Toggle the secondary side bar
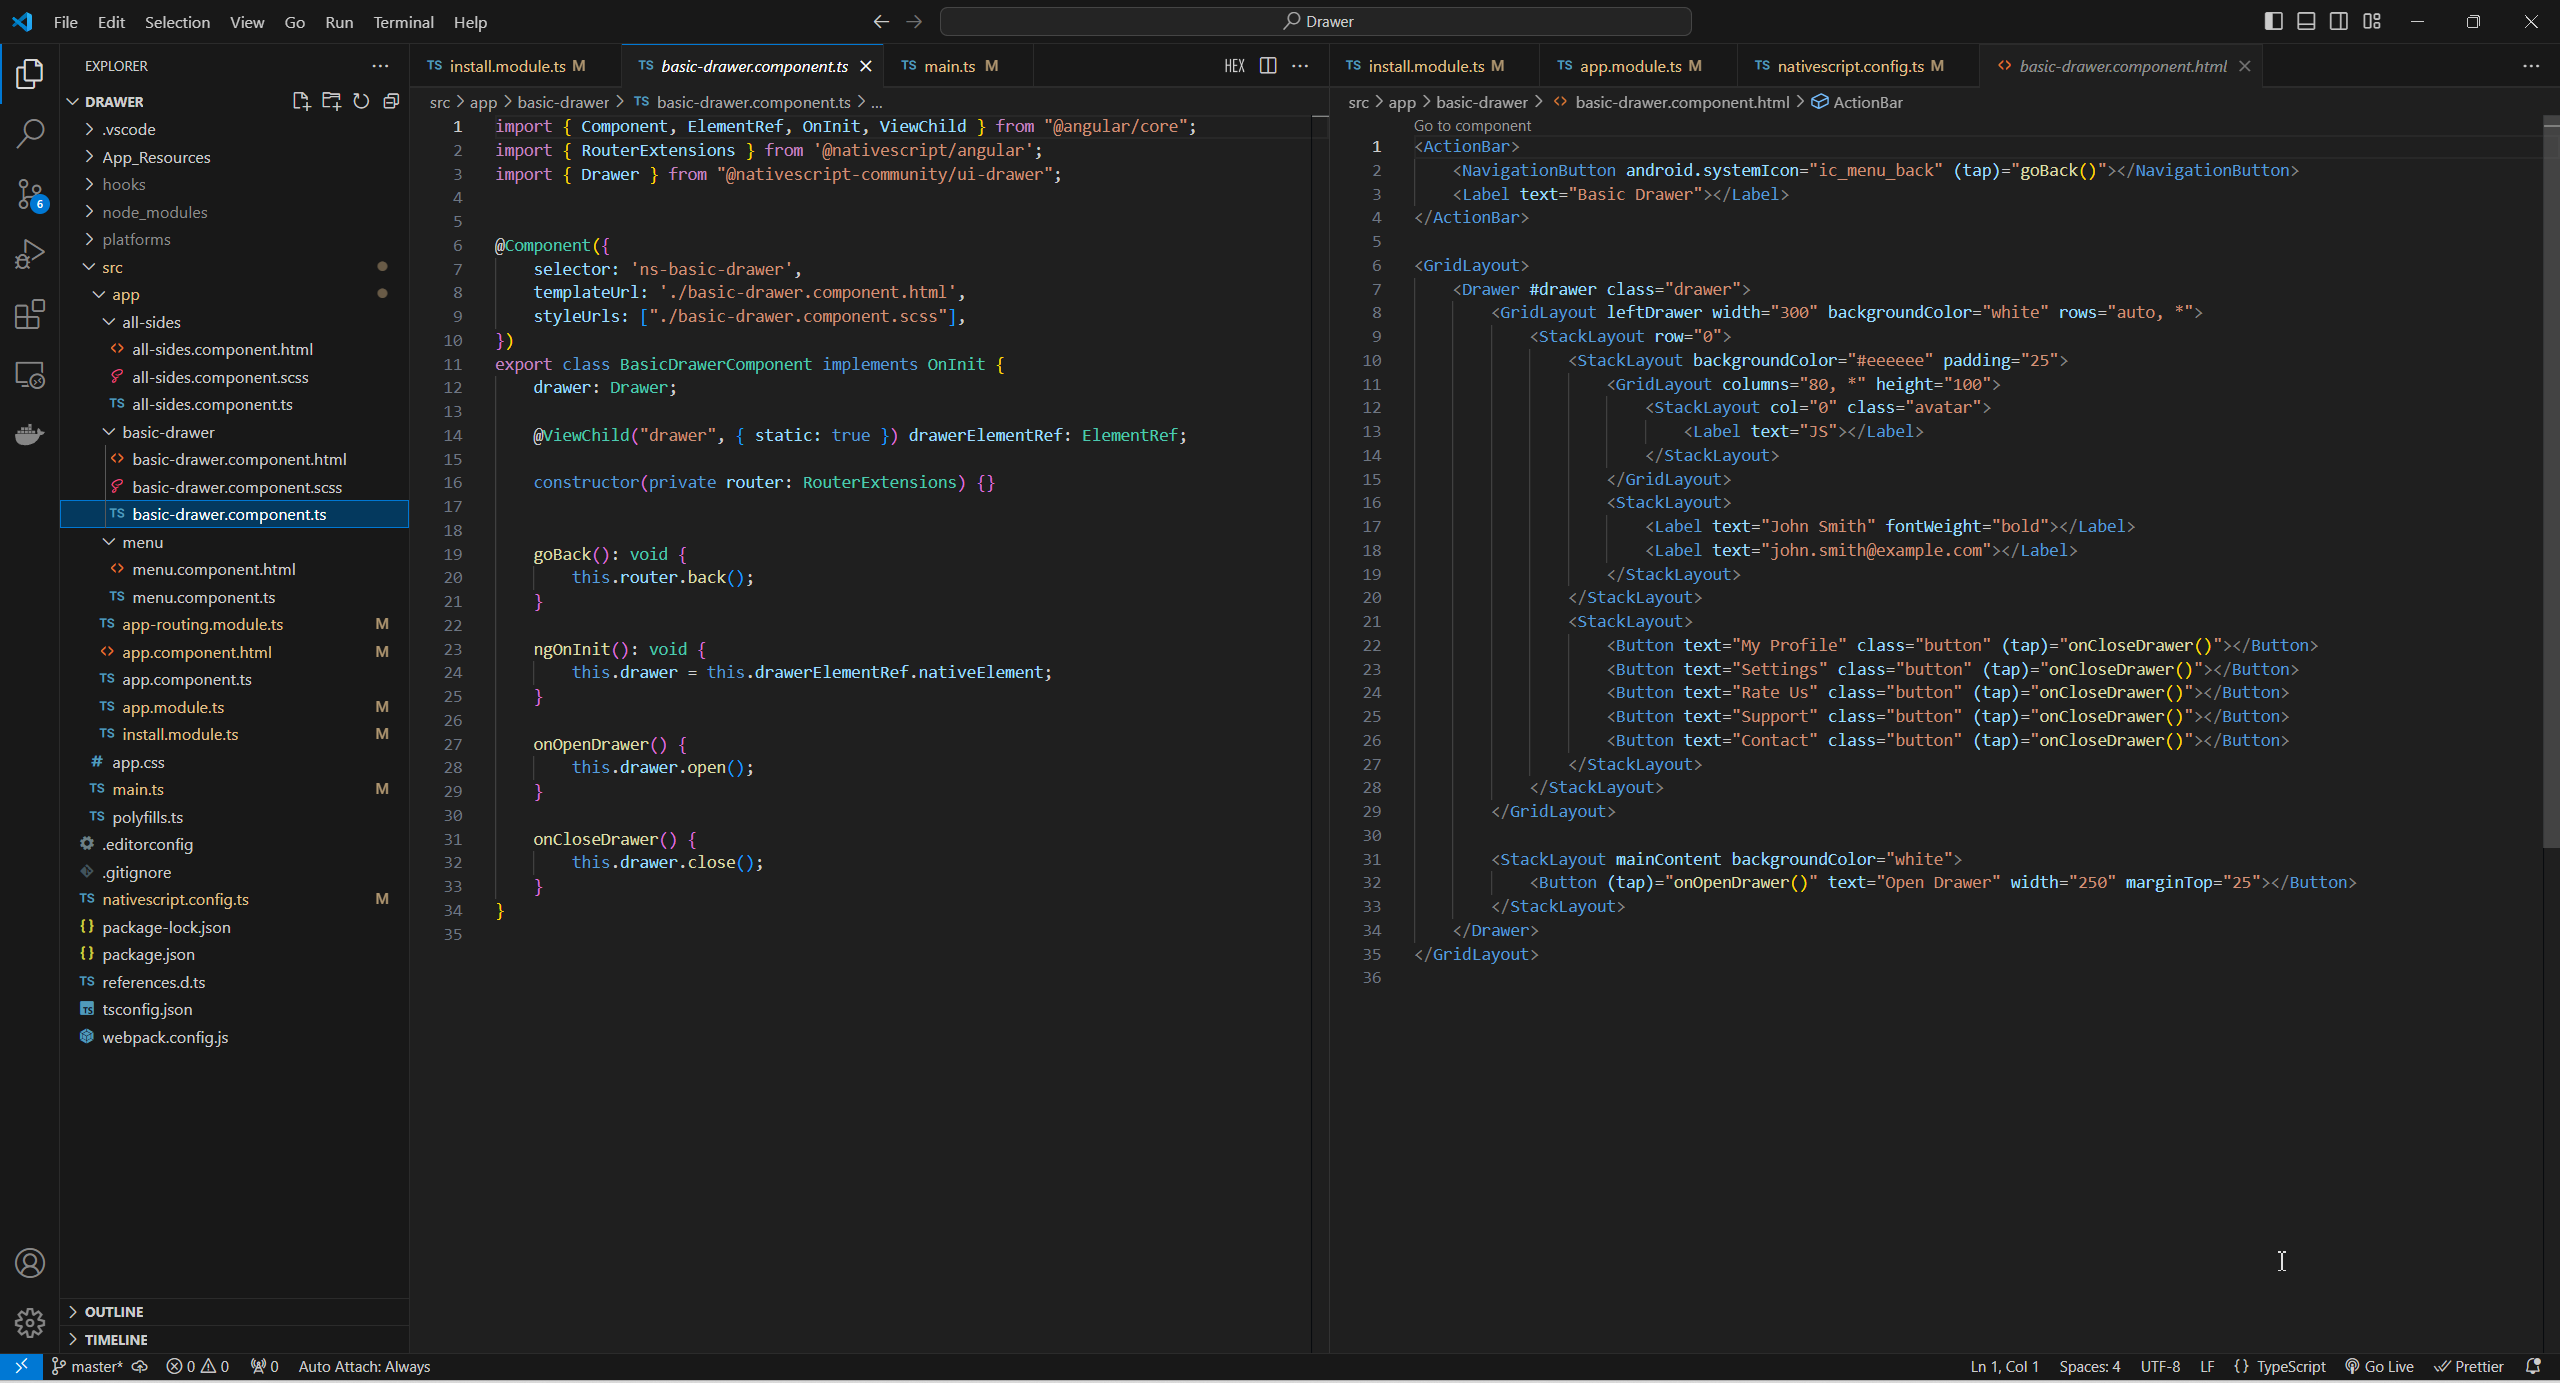 [x=2339, y=20]
